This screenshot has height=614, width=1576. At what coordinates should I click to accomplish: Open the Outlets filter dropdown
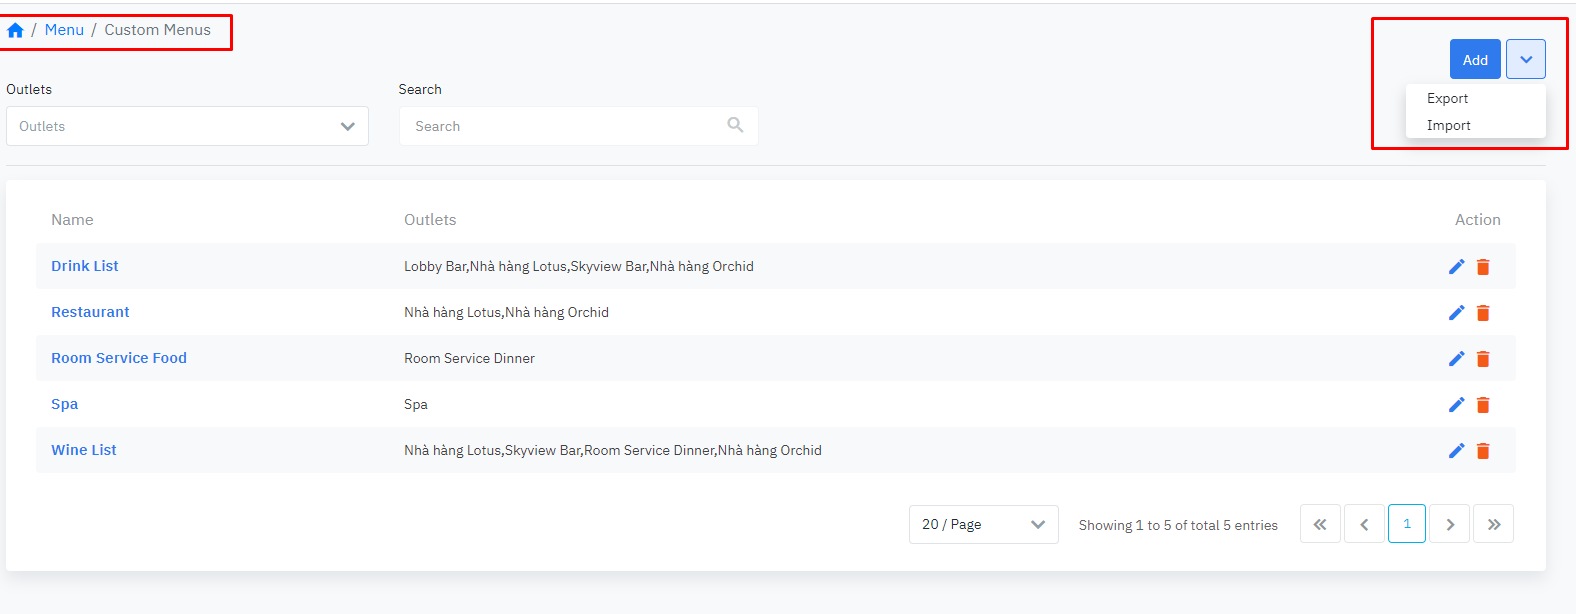(187, 126)
